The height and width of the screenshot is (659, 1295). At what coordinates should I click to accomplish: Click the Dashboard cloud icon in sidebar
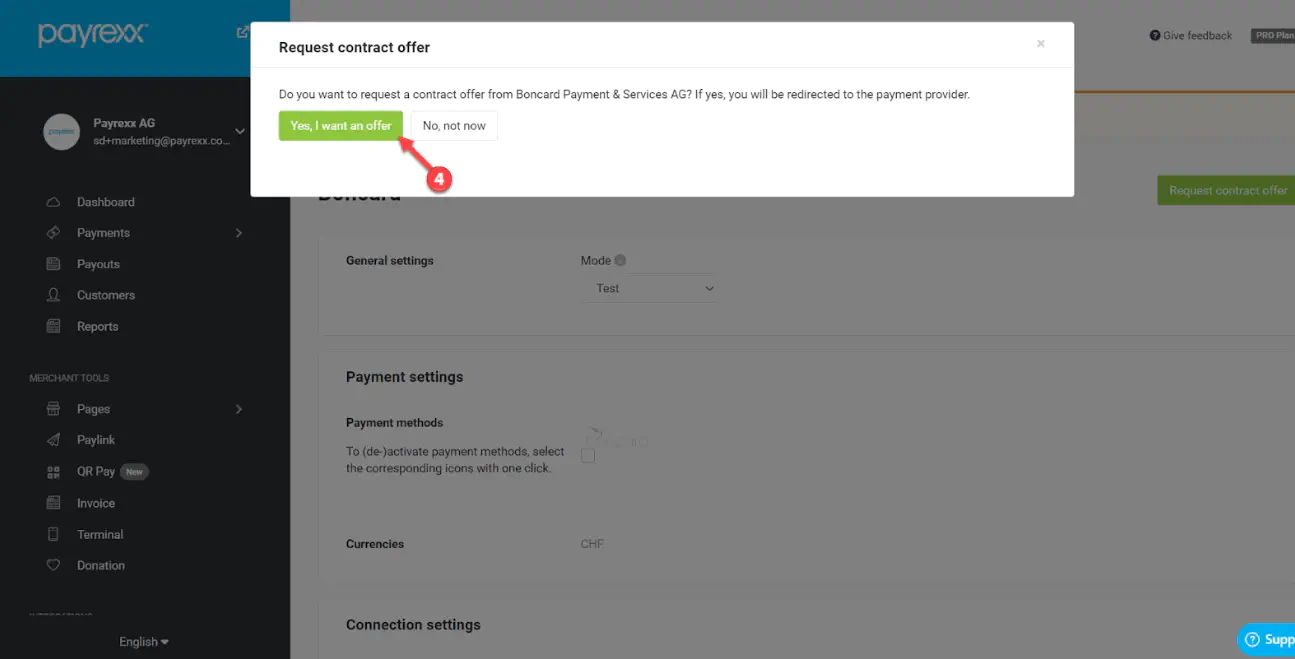click(54, 202)
